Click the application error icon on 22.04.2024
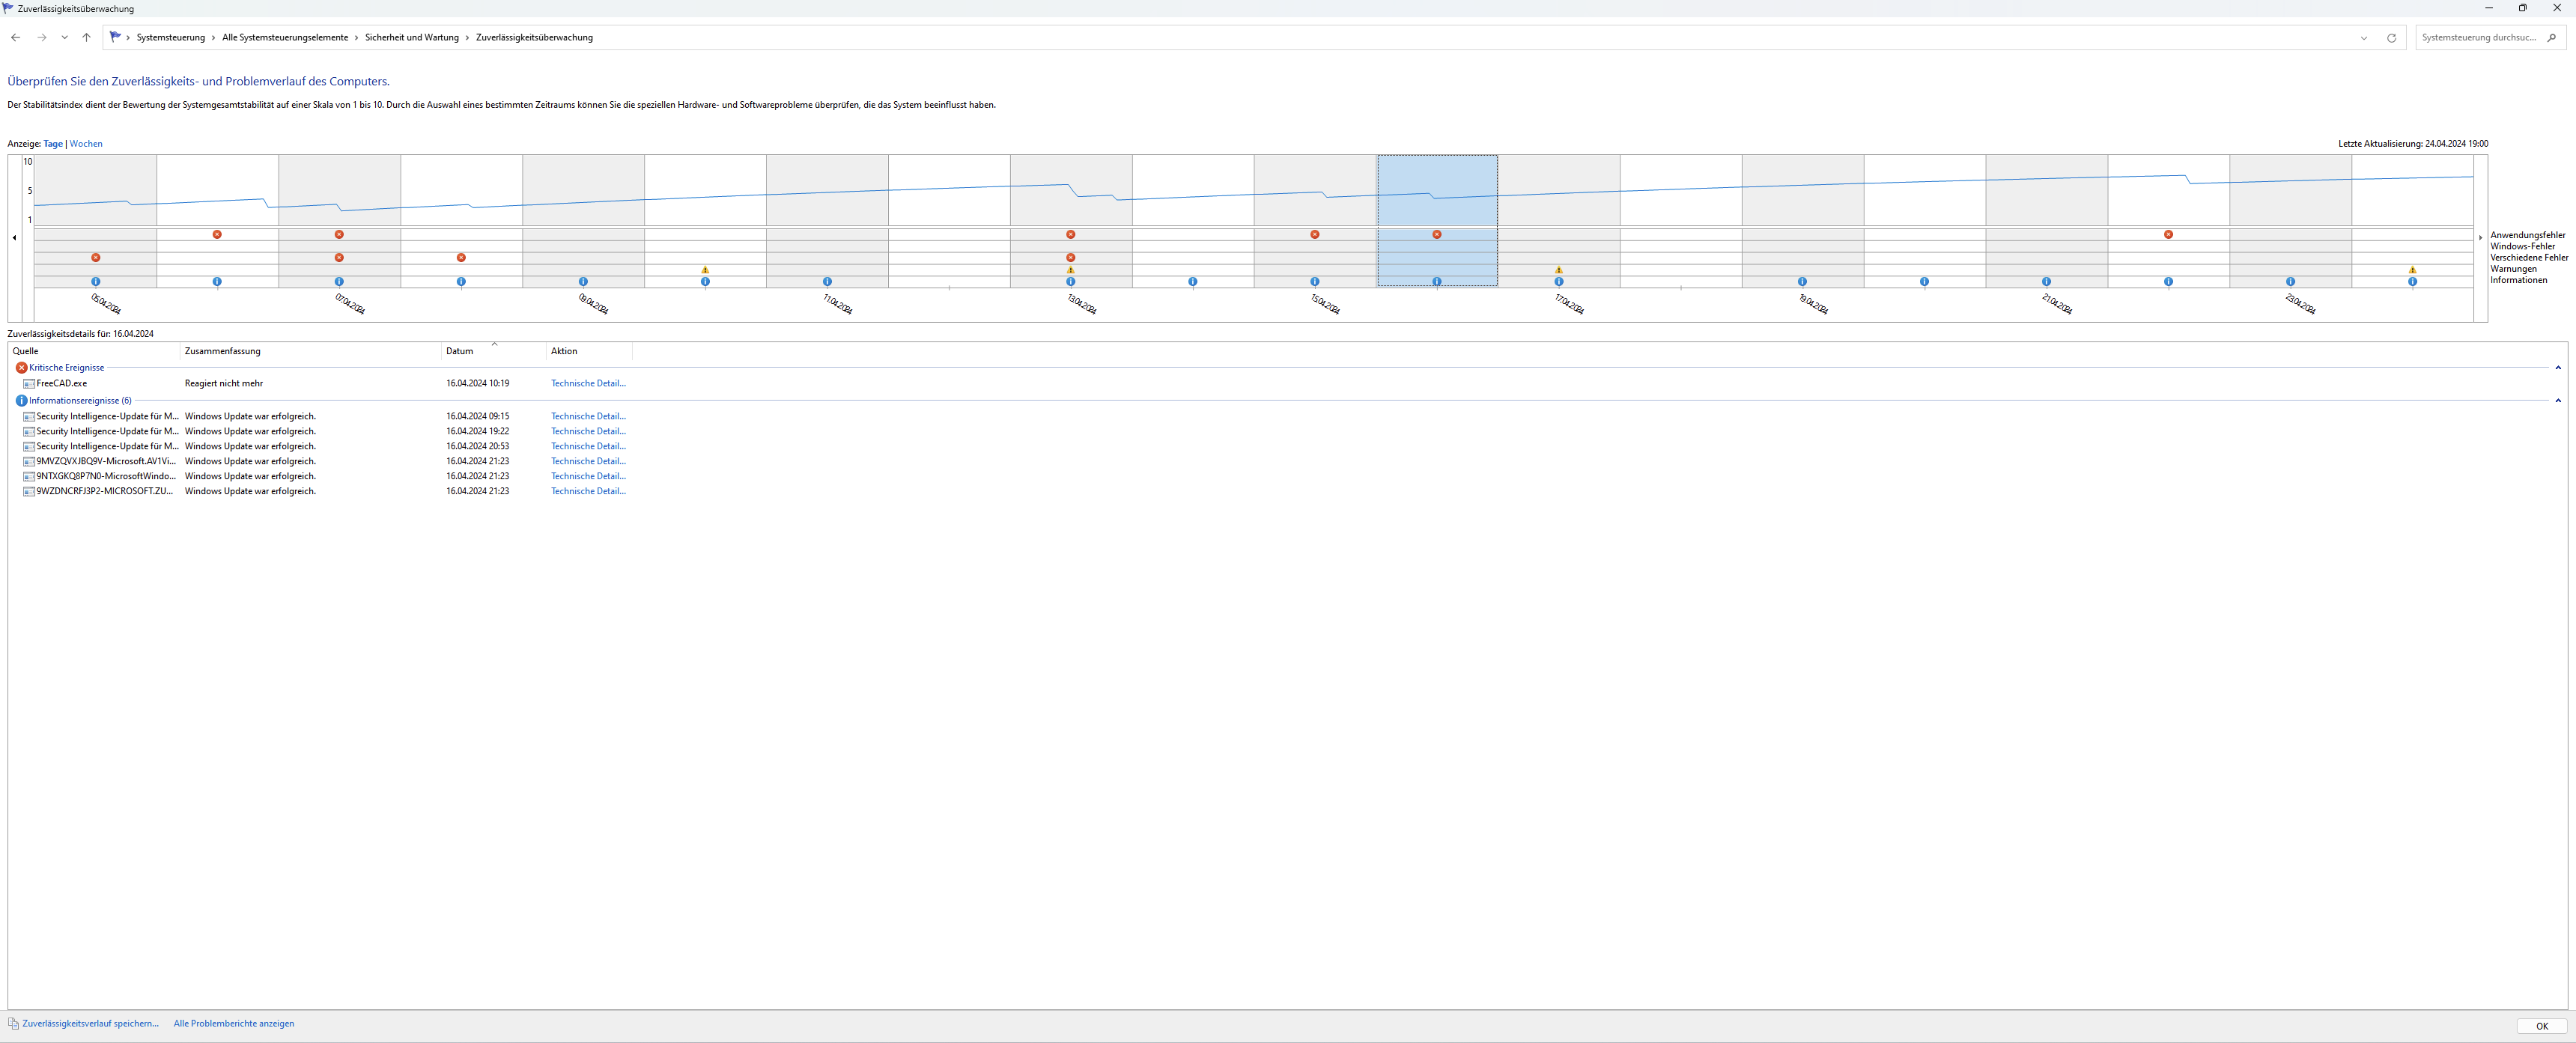Viewport: 2576px width, 1043px height. tap(2168, 234)
